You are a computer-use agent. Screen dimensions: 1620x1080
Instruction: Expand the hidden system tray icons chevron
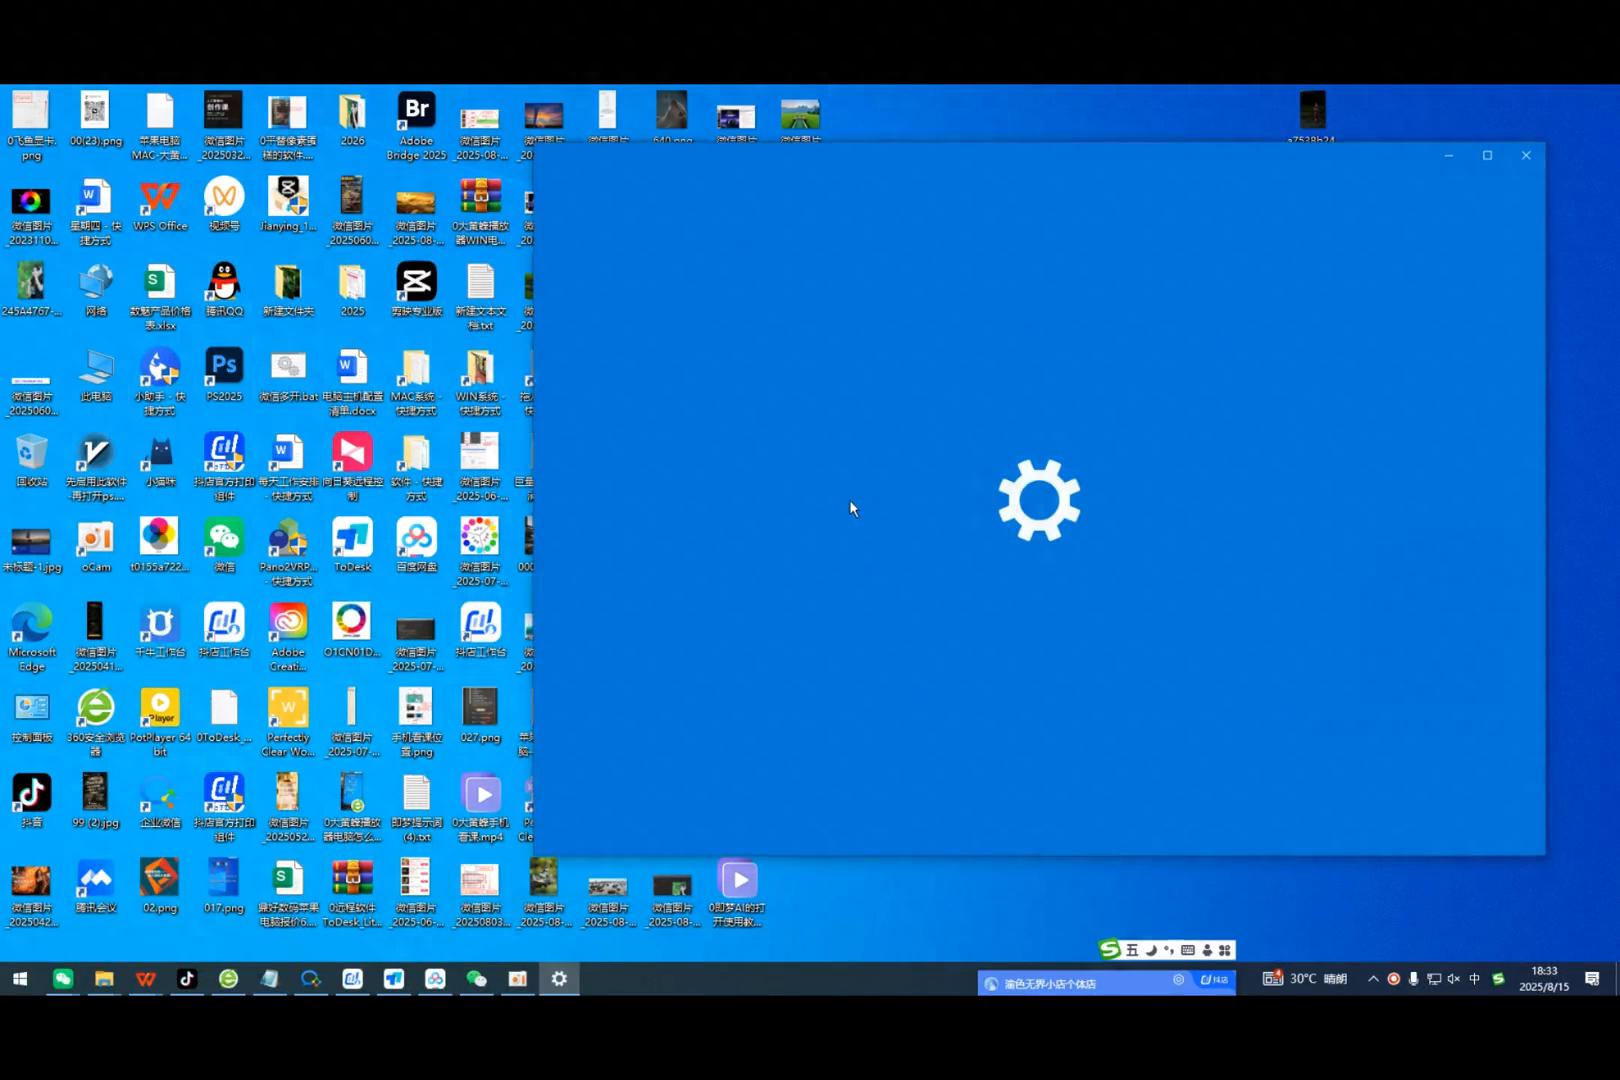tap(1373, 979)
